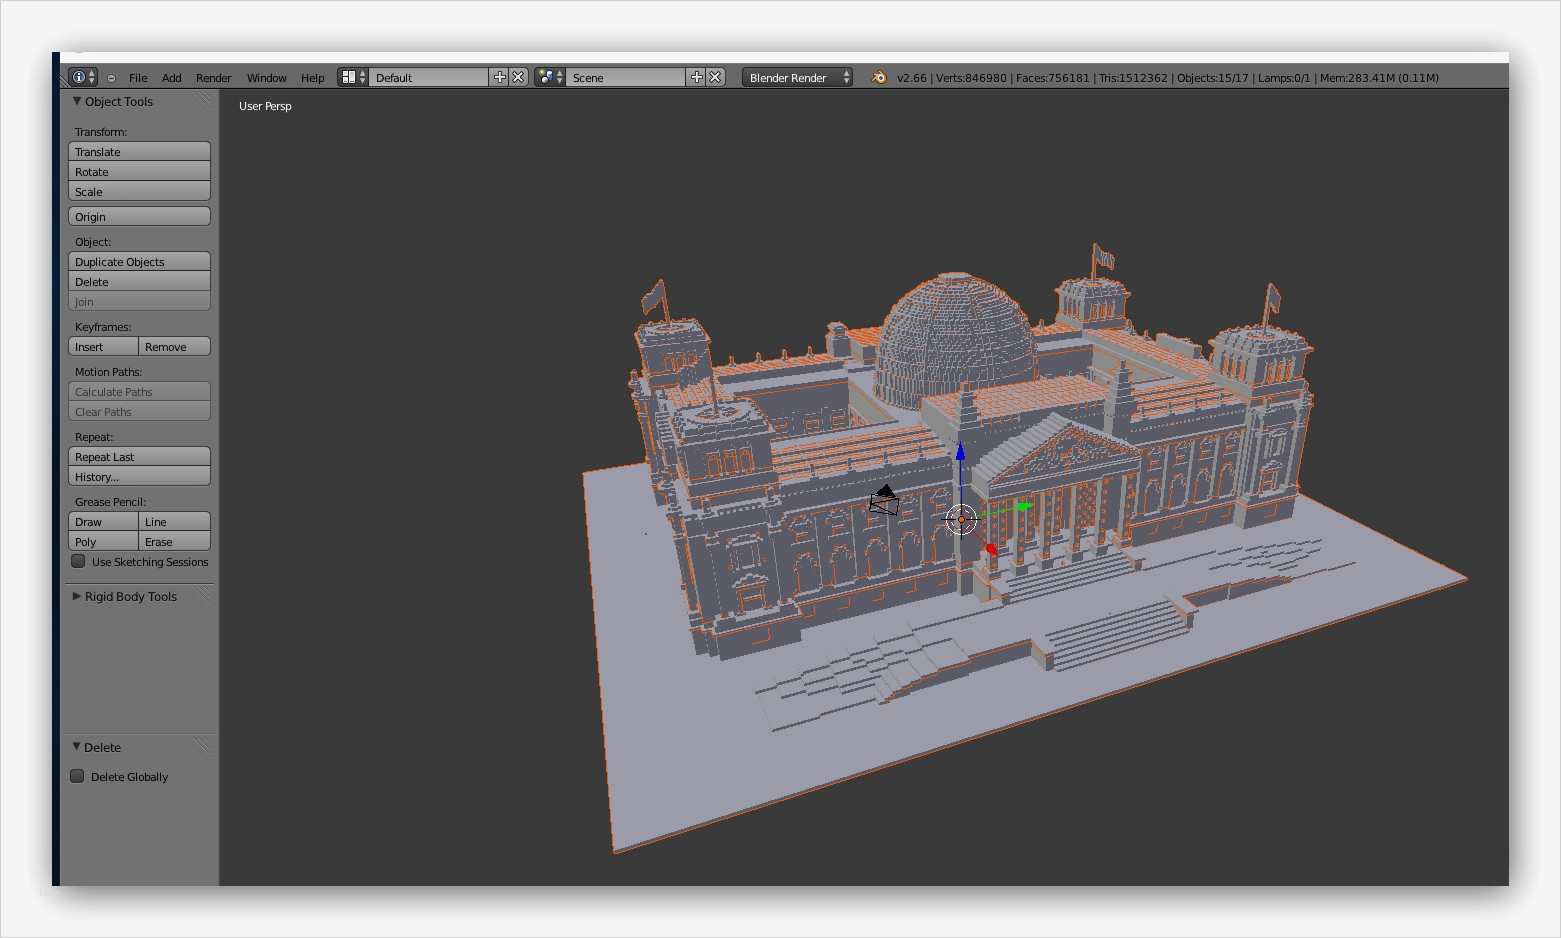This screenshot has width=1561, height=938.
Task: Collapse the Object Tools panel
Action: click(77, 101)
